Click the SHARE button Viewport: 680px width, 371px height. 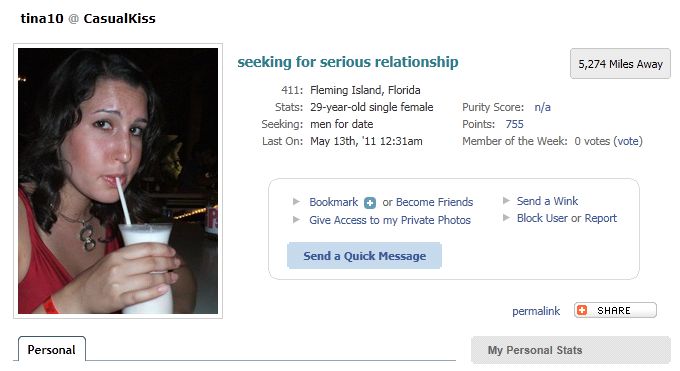615,310
